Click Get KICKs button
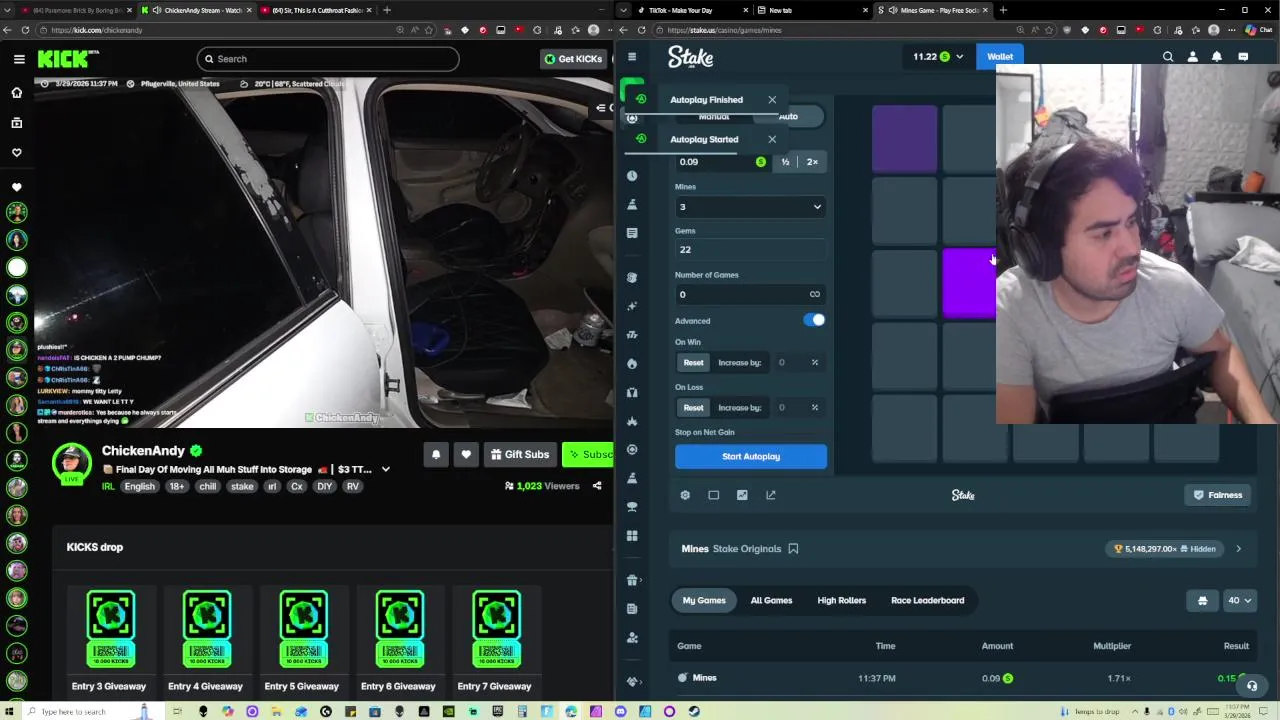Screen dimensions: 1280x720 click(x=573, y=59)
